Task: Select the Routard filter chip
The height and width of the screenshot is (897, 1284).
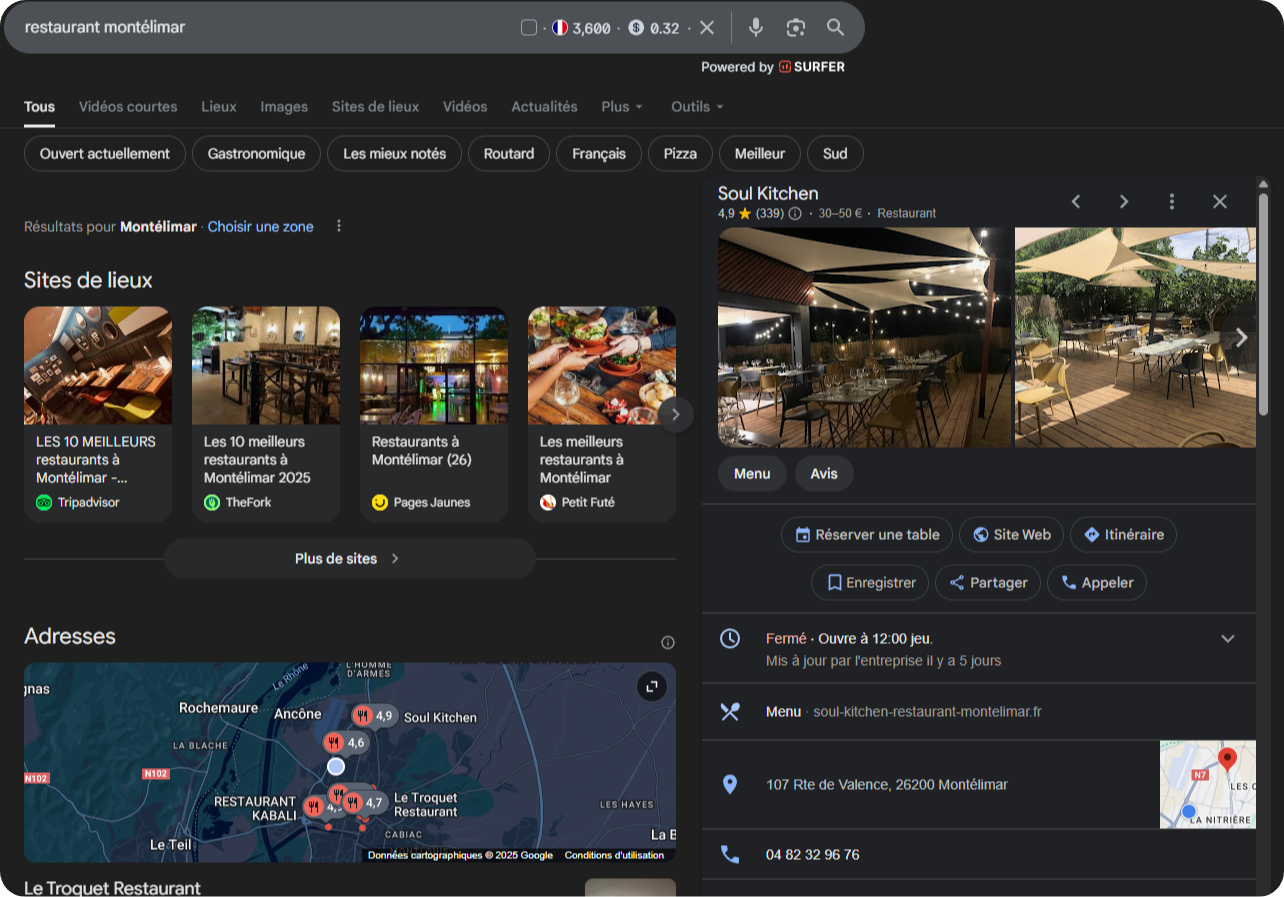Action: 509,154
